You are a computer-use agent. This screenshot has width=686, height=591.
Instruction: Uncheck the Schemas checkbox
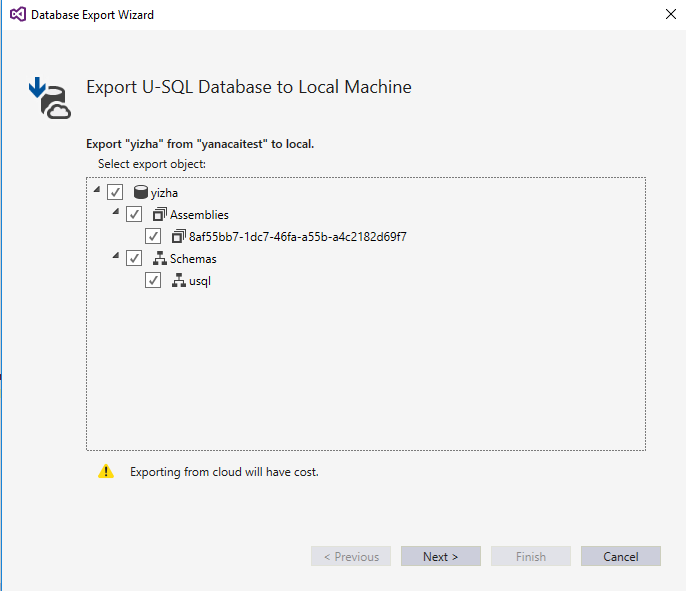pos(134,258)
